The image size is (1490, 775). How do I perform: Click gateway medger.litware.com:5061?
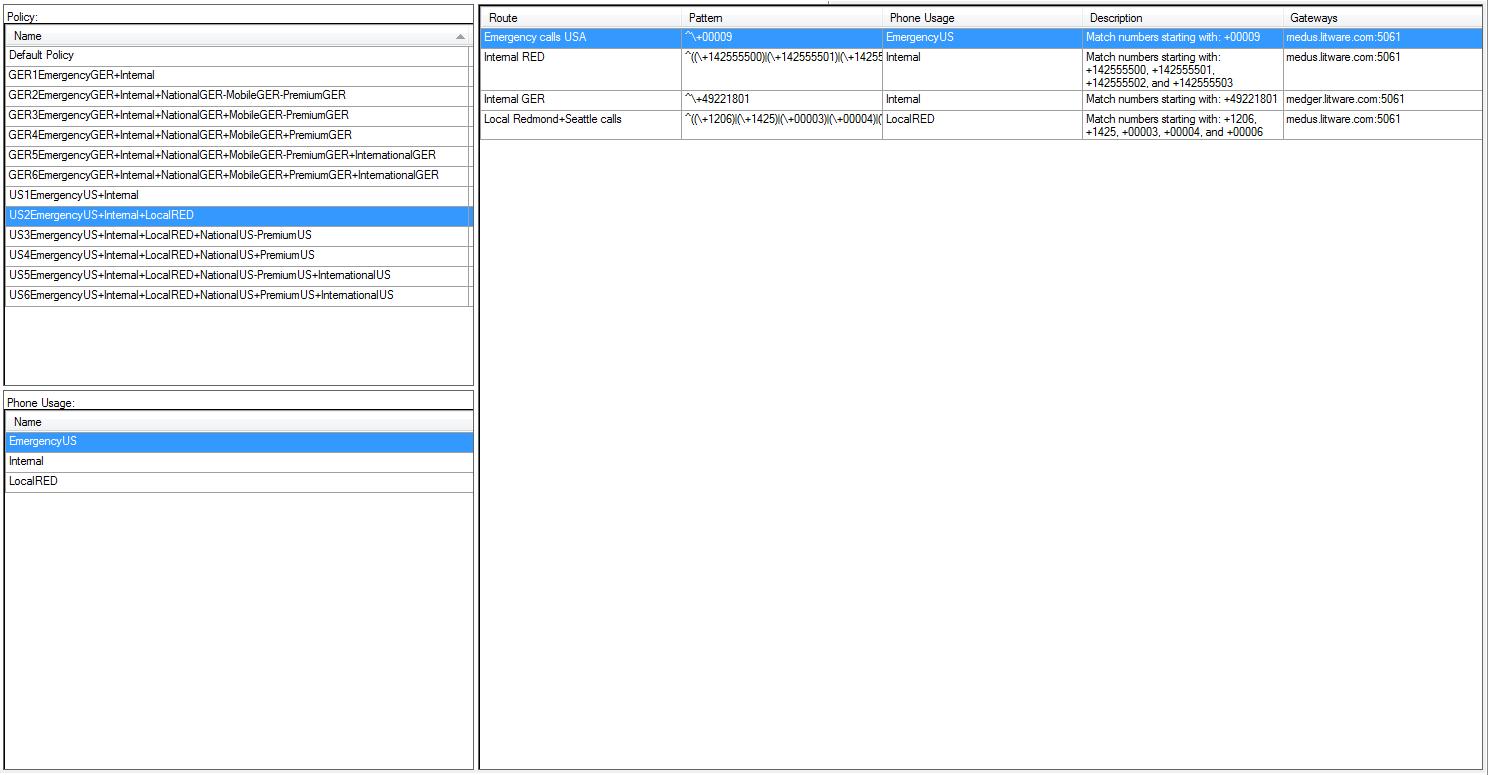(1382, 100)
